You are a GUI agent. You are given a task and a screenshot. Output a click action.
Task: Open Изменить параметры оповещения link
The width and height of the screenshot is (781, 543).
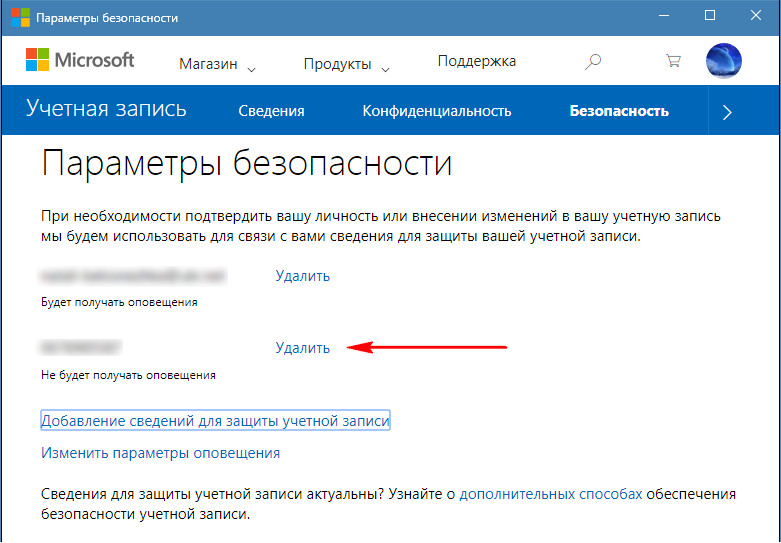pos(160,453)
